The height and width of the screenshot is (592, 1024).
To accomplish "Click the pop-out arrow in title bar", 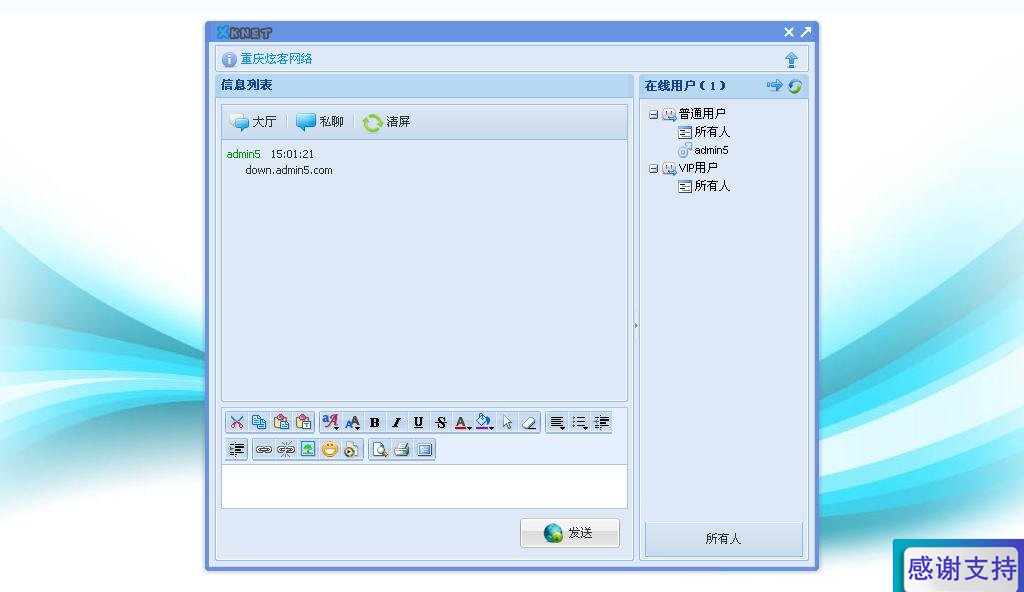I will pos(806,31).
